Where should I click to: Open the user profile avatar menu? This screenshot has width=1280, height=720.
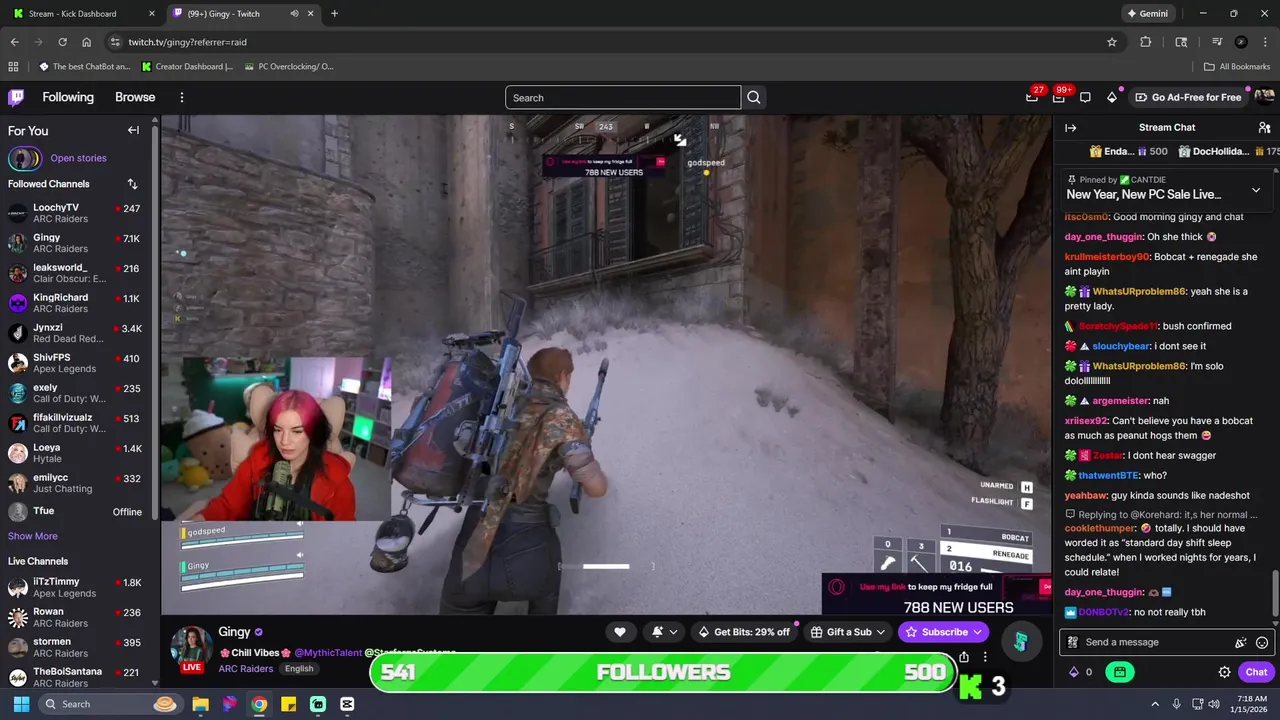click(x=1264, y=97)
